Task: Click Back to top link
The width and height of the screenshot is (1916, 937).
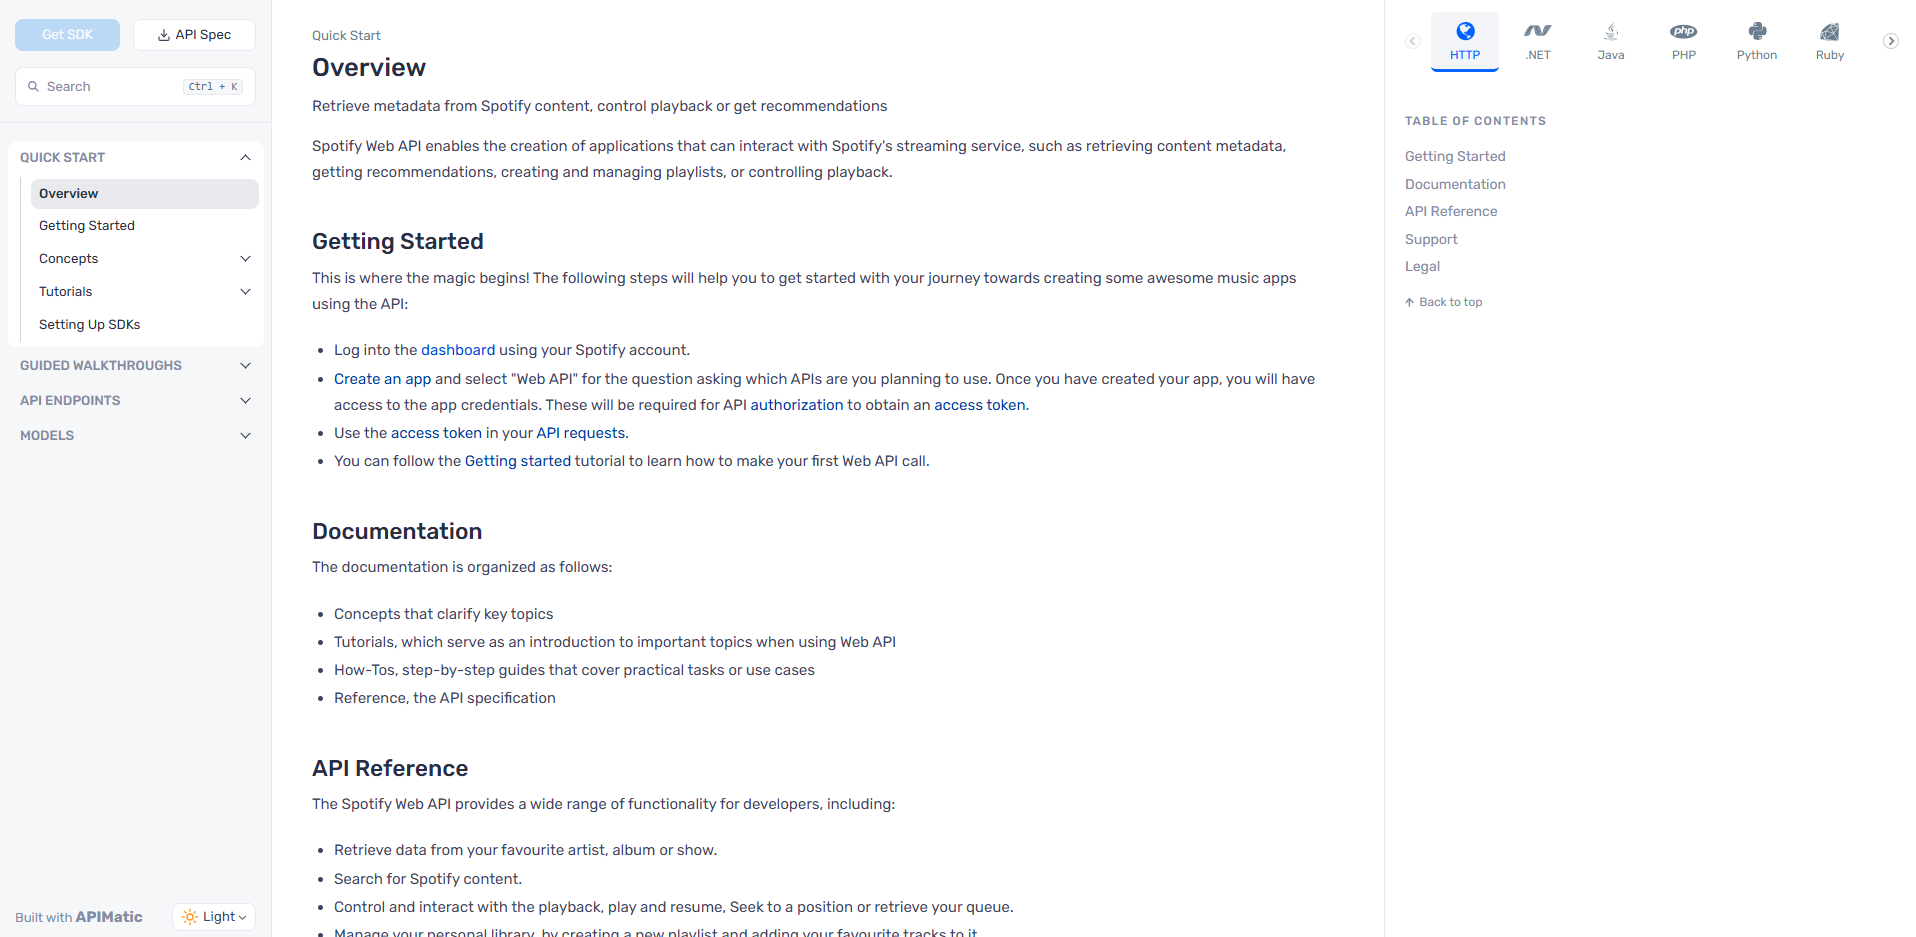Action: click(1443, 302)
